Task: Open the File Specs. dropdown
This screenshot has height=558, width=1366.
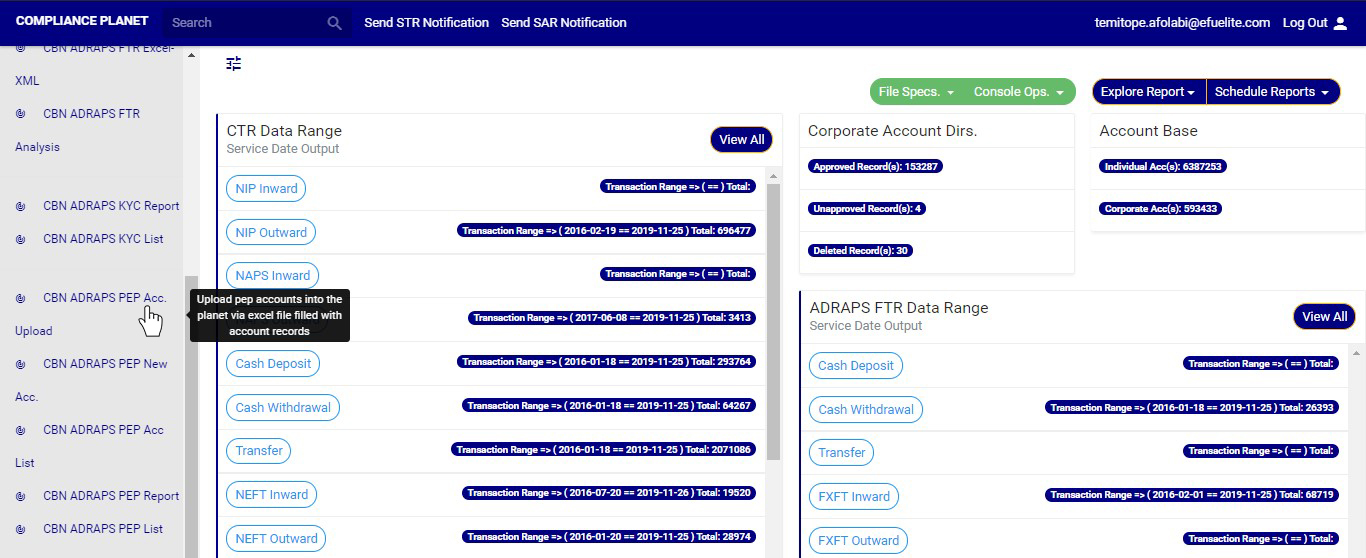Action: [916, 92]
